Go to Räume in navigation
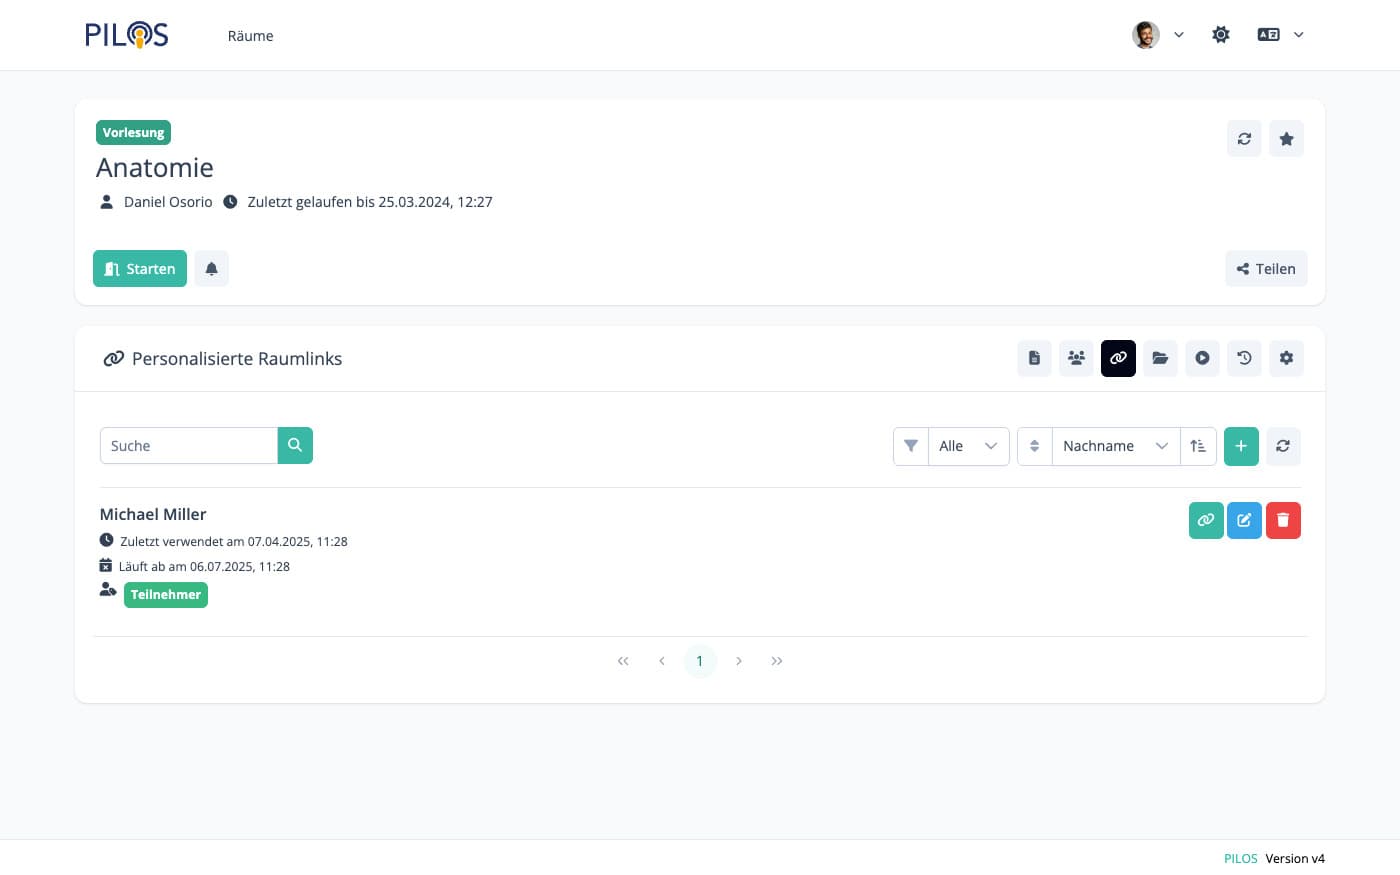This screenshot has width=1400, height=875. coord(250,36)
